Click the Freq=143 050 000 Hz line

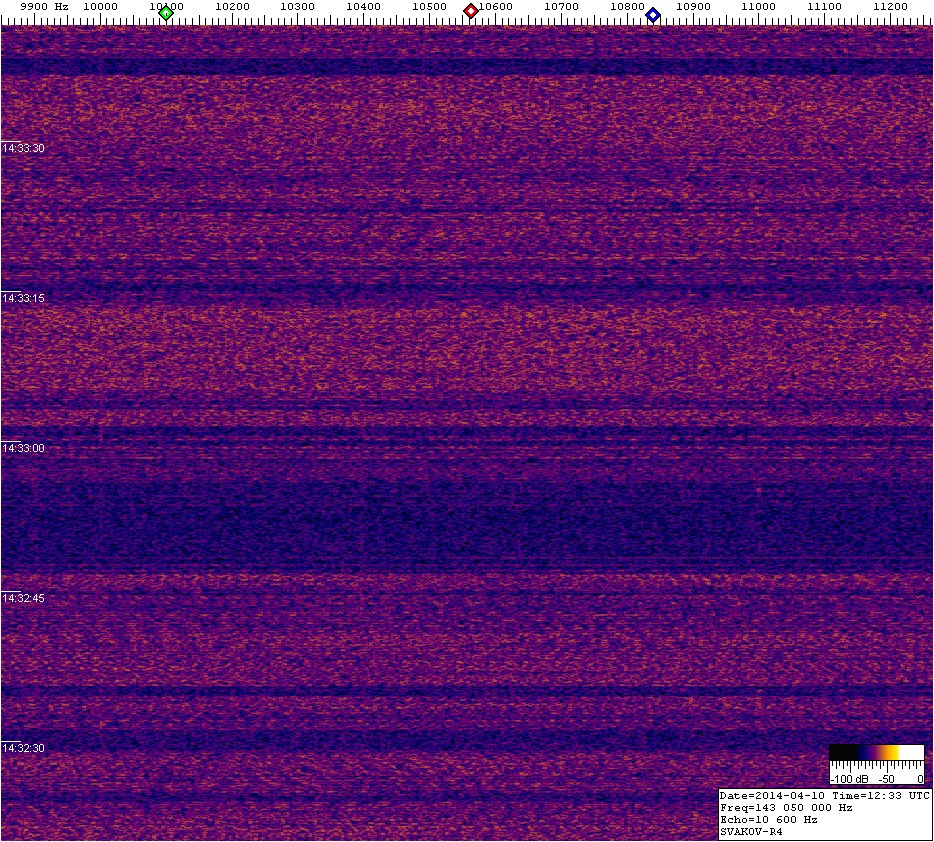(786, 807)
